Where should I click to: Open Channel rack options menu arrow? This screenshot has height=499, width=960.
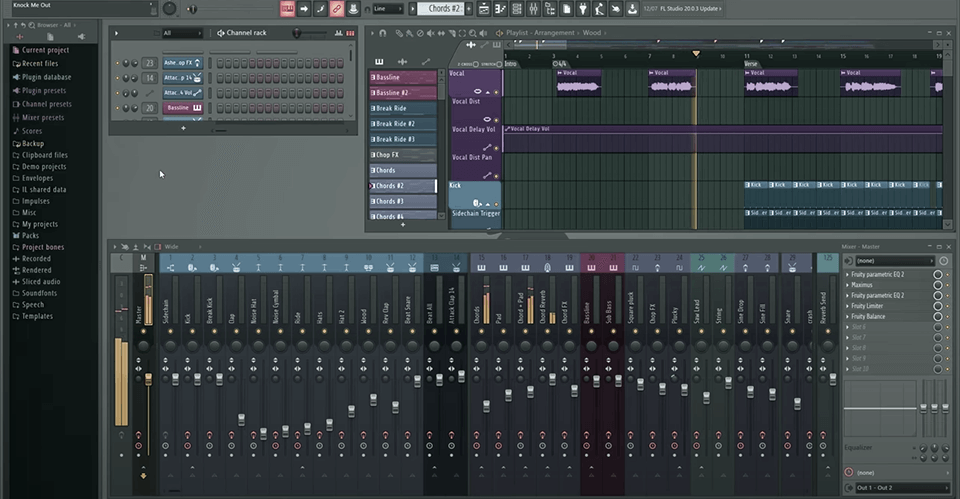(x=116, y=33)
